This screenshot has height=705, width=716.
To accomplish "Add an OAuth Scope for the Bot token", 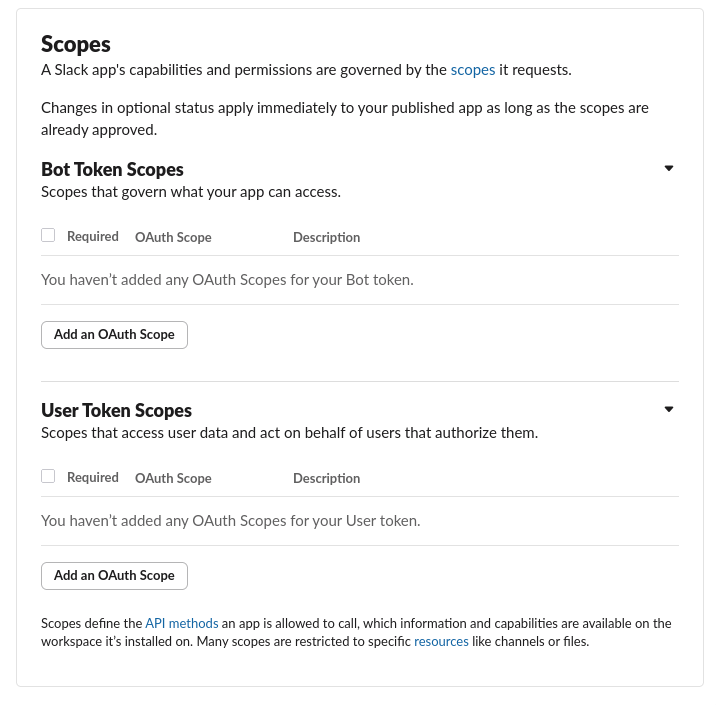I will pos(114,335).
